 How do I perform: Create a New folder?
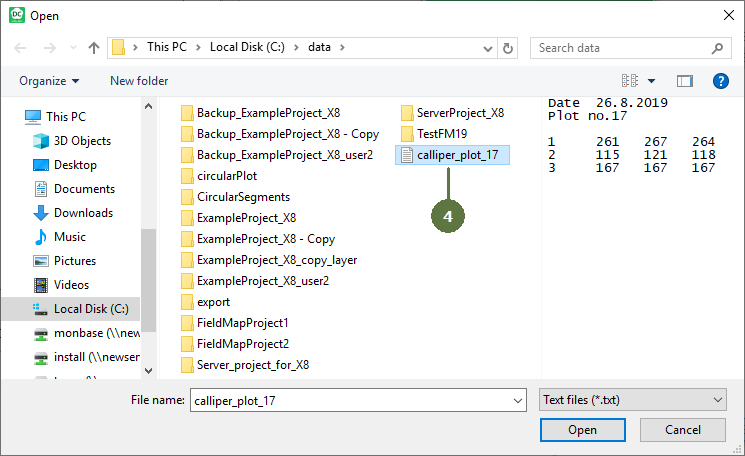point(139,81)
